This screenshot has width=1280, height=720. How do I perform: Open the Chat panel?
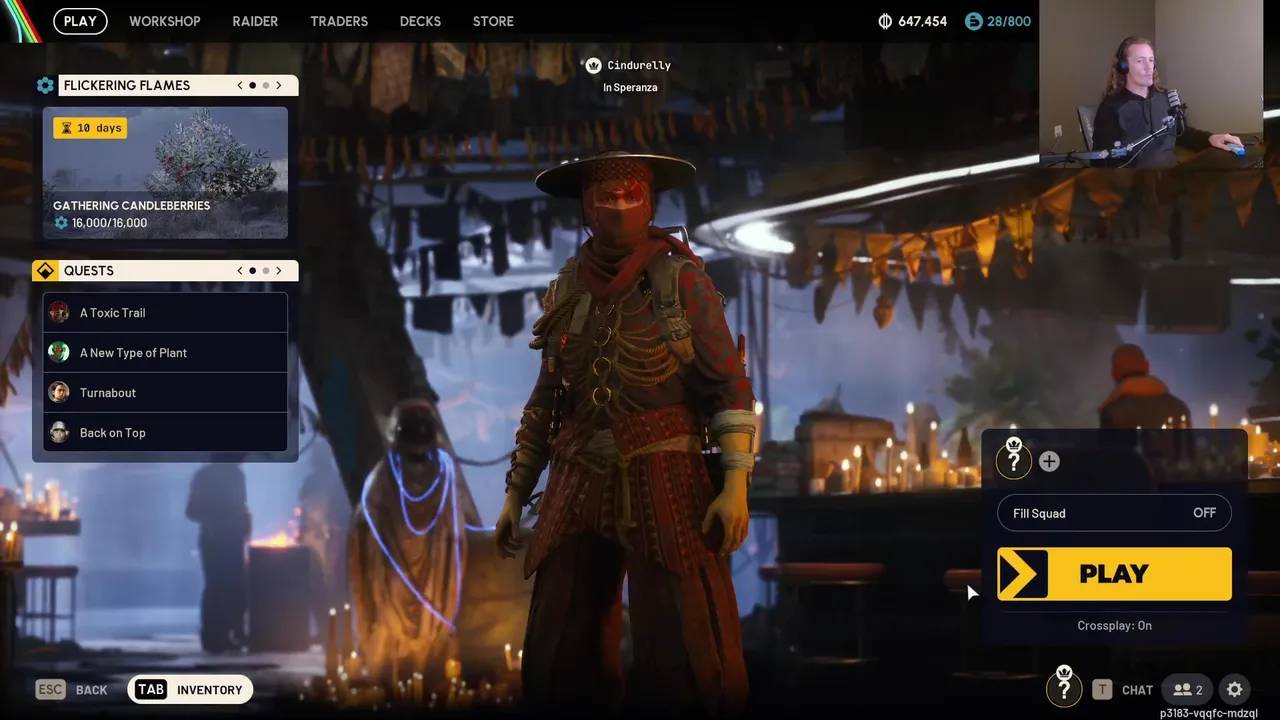point(1137,690)
